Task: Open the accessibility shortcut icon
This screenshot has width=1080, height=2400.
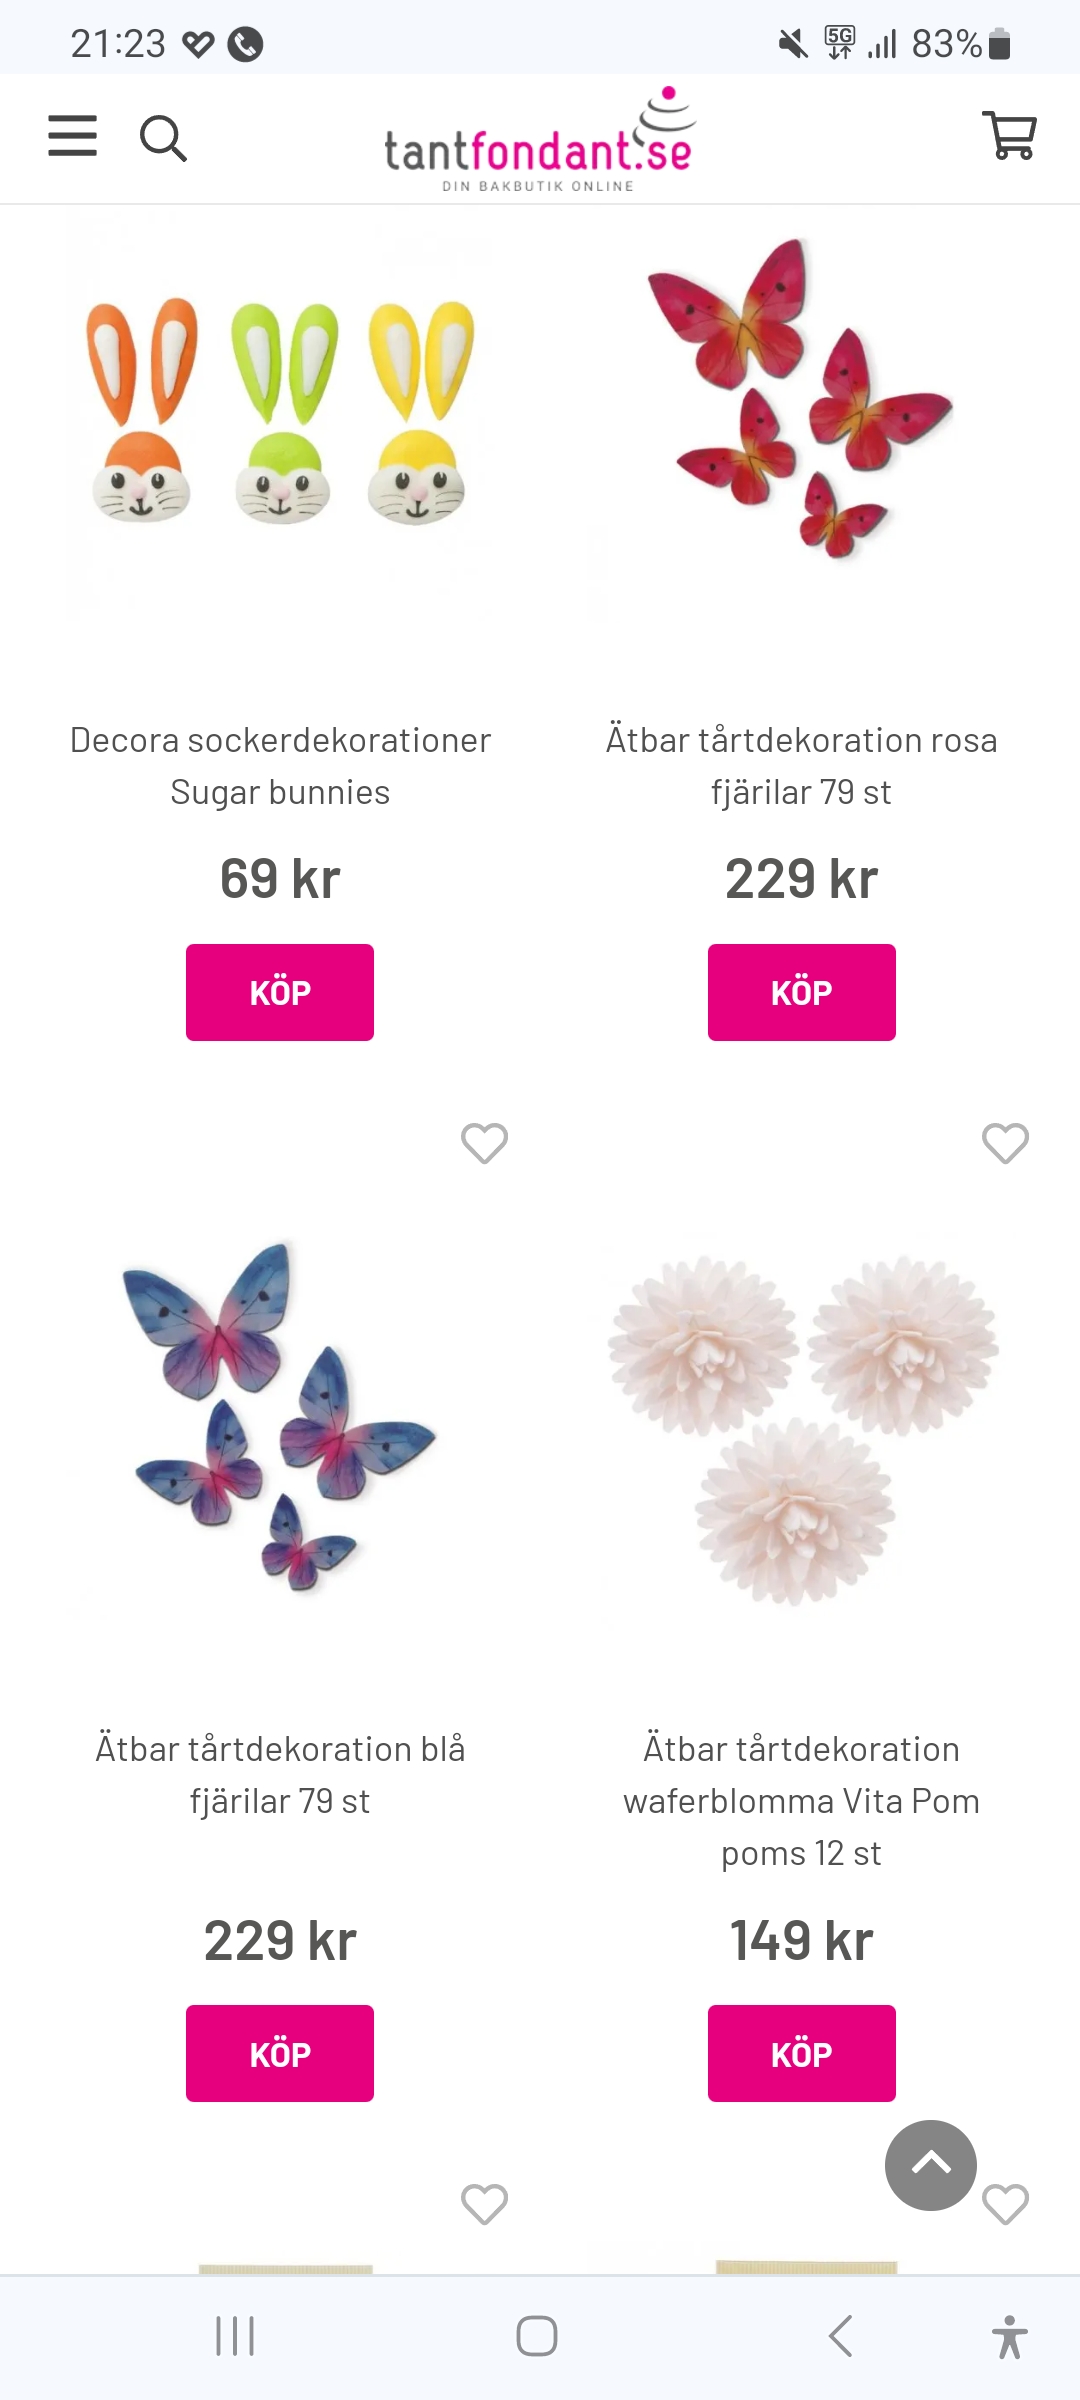Action: pyautogui.click(x=1009, y=2336)
